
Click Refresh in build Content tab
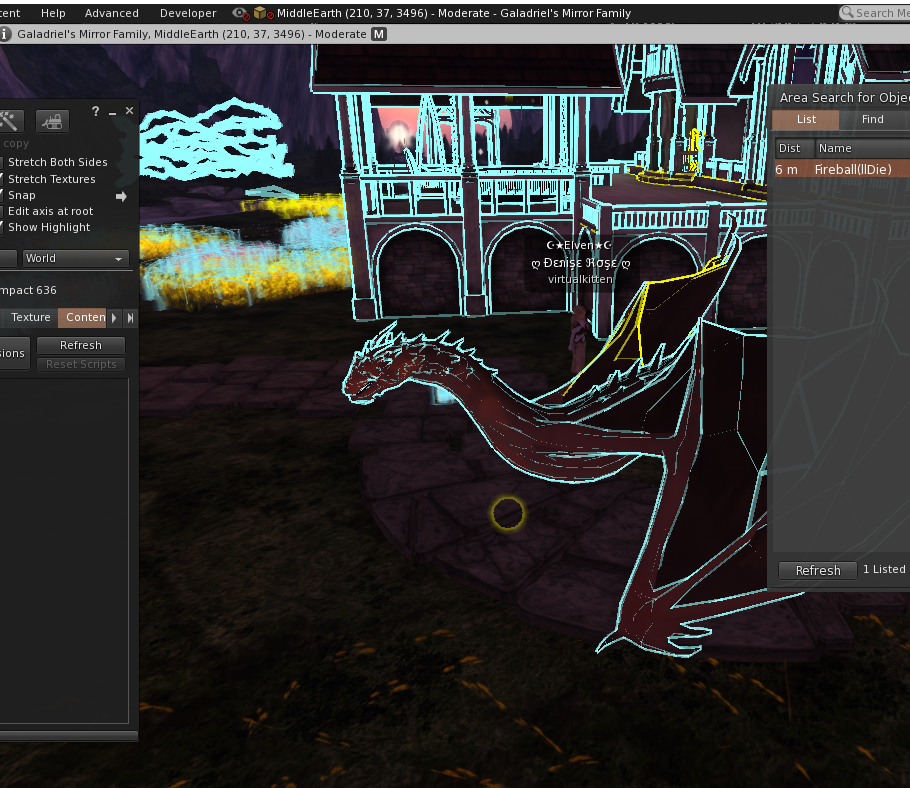pos(81,345)
